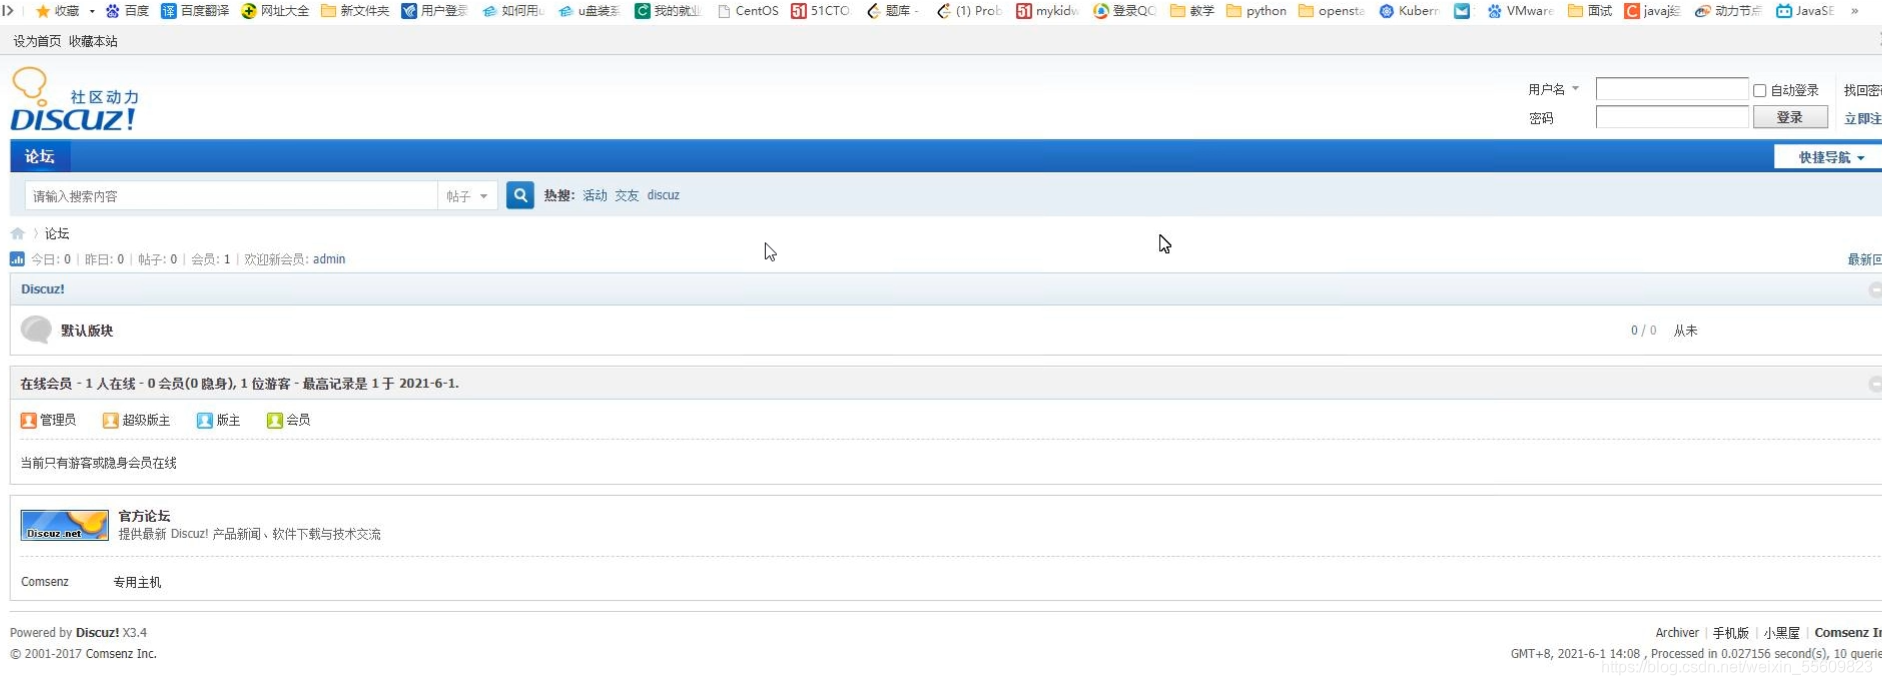Open the Archiver footer link

(x=1677, y=633)
